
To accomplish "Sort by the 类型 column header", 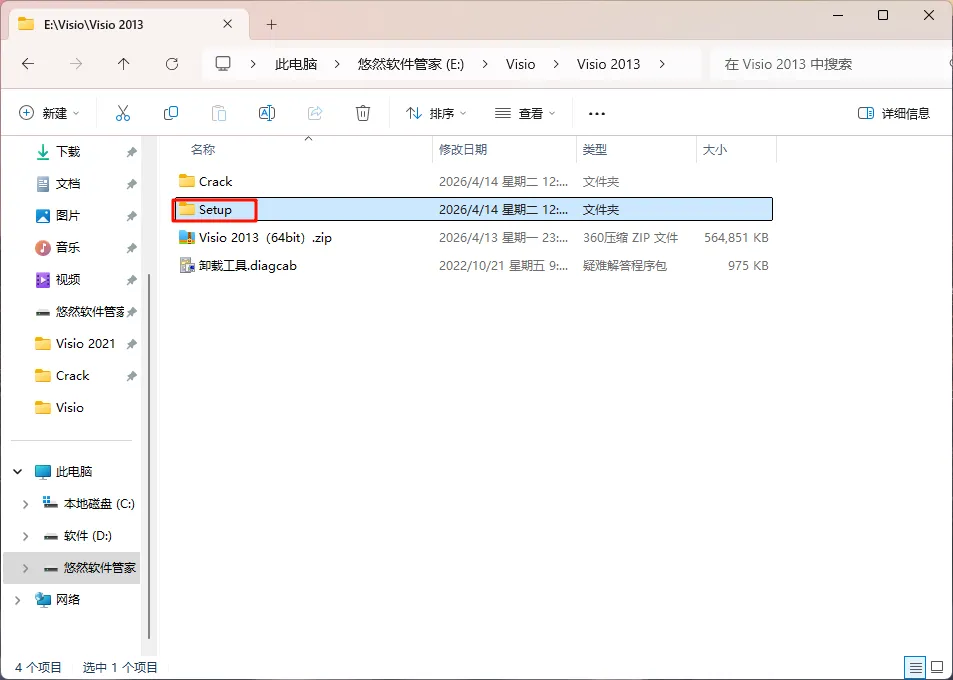I will point(594,149).
